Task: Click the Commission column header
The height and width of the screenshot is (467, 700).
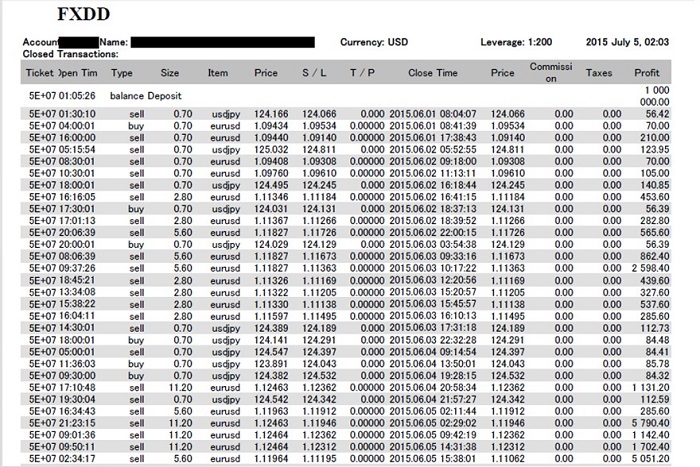Action: [x=551, y=72]
